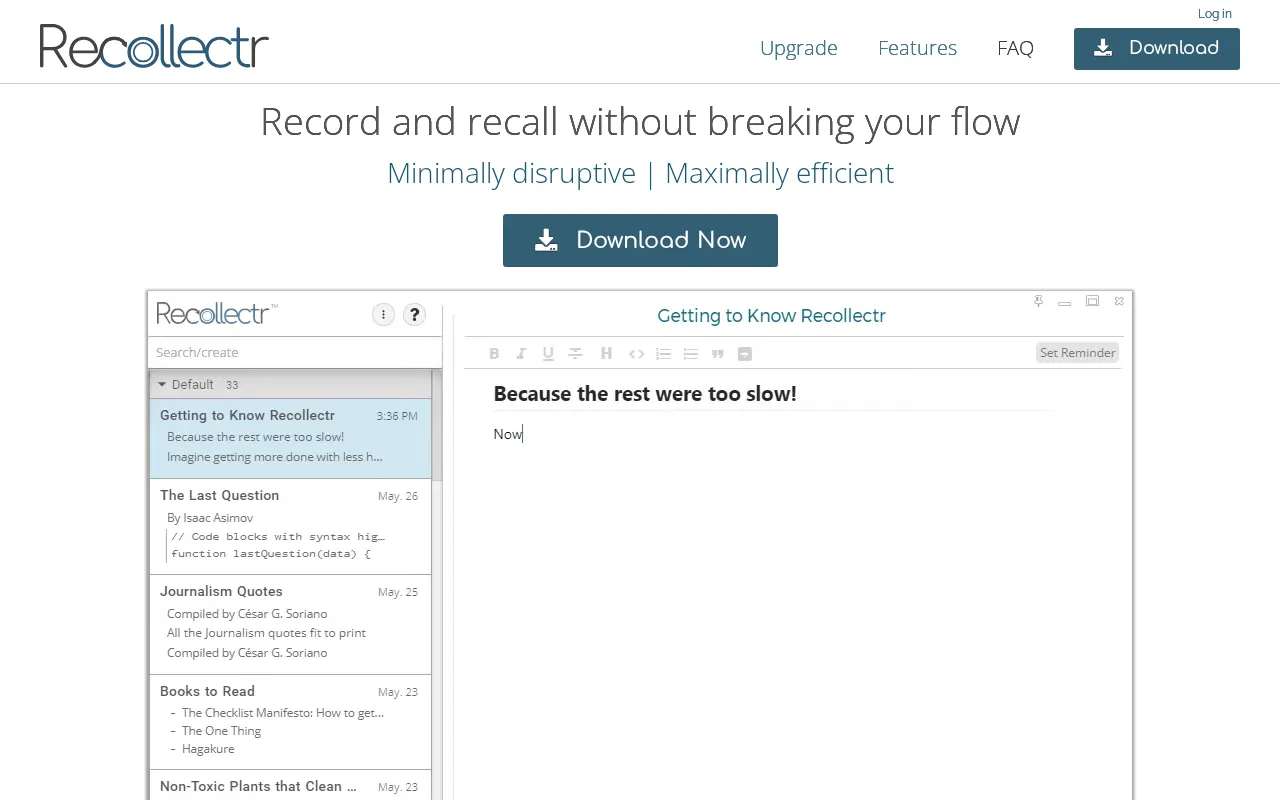Click the note count 33

tap(232, 385)
